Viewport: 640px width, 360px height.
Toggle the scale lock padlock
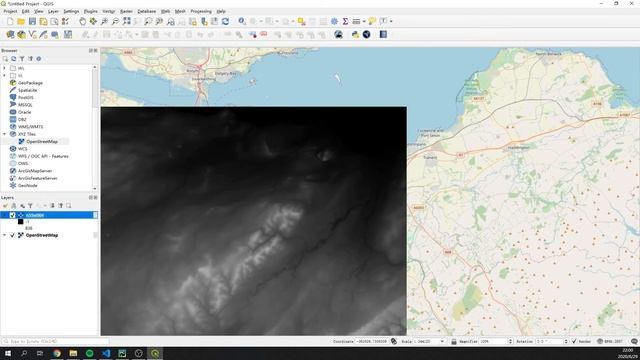[453, 341]
